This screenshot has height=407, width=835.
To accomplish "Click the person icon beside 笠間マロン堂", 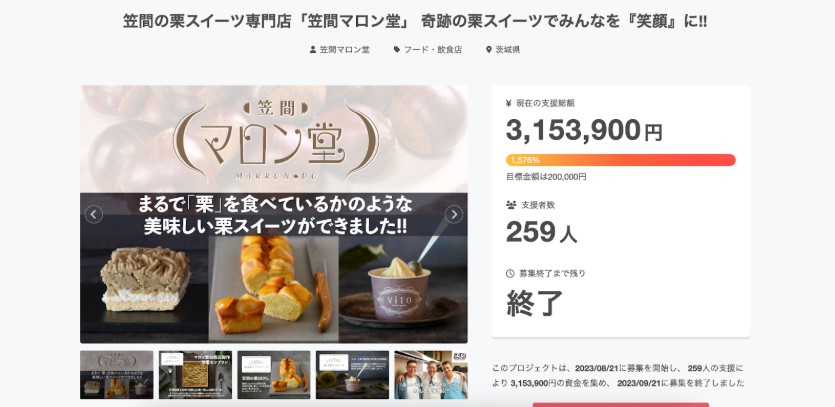I will (x=313, y=50).
